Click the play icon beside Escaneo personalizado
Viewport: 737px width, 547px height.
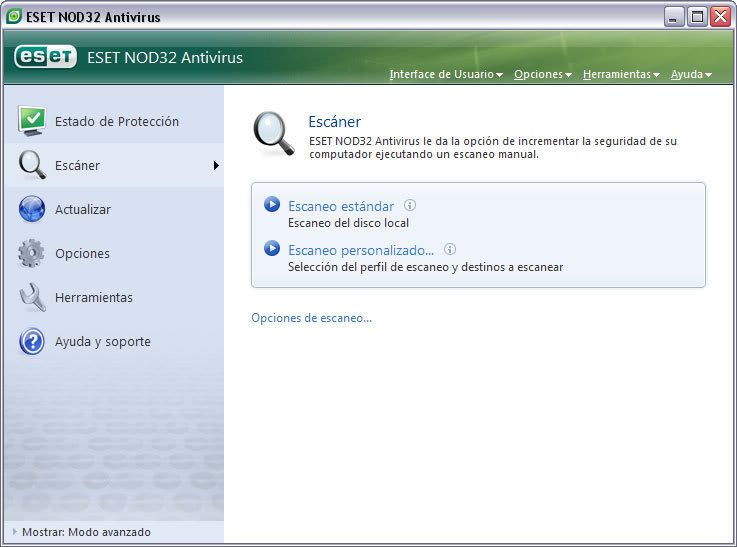click(x=272, y=248)
